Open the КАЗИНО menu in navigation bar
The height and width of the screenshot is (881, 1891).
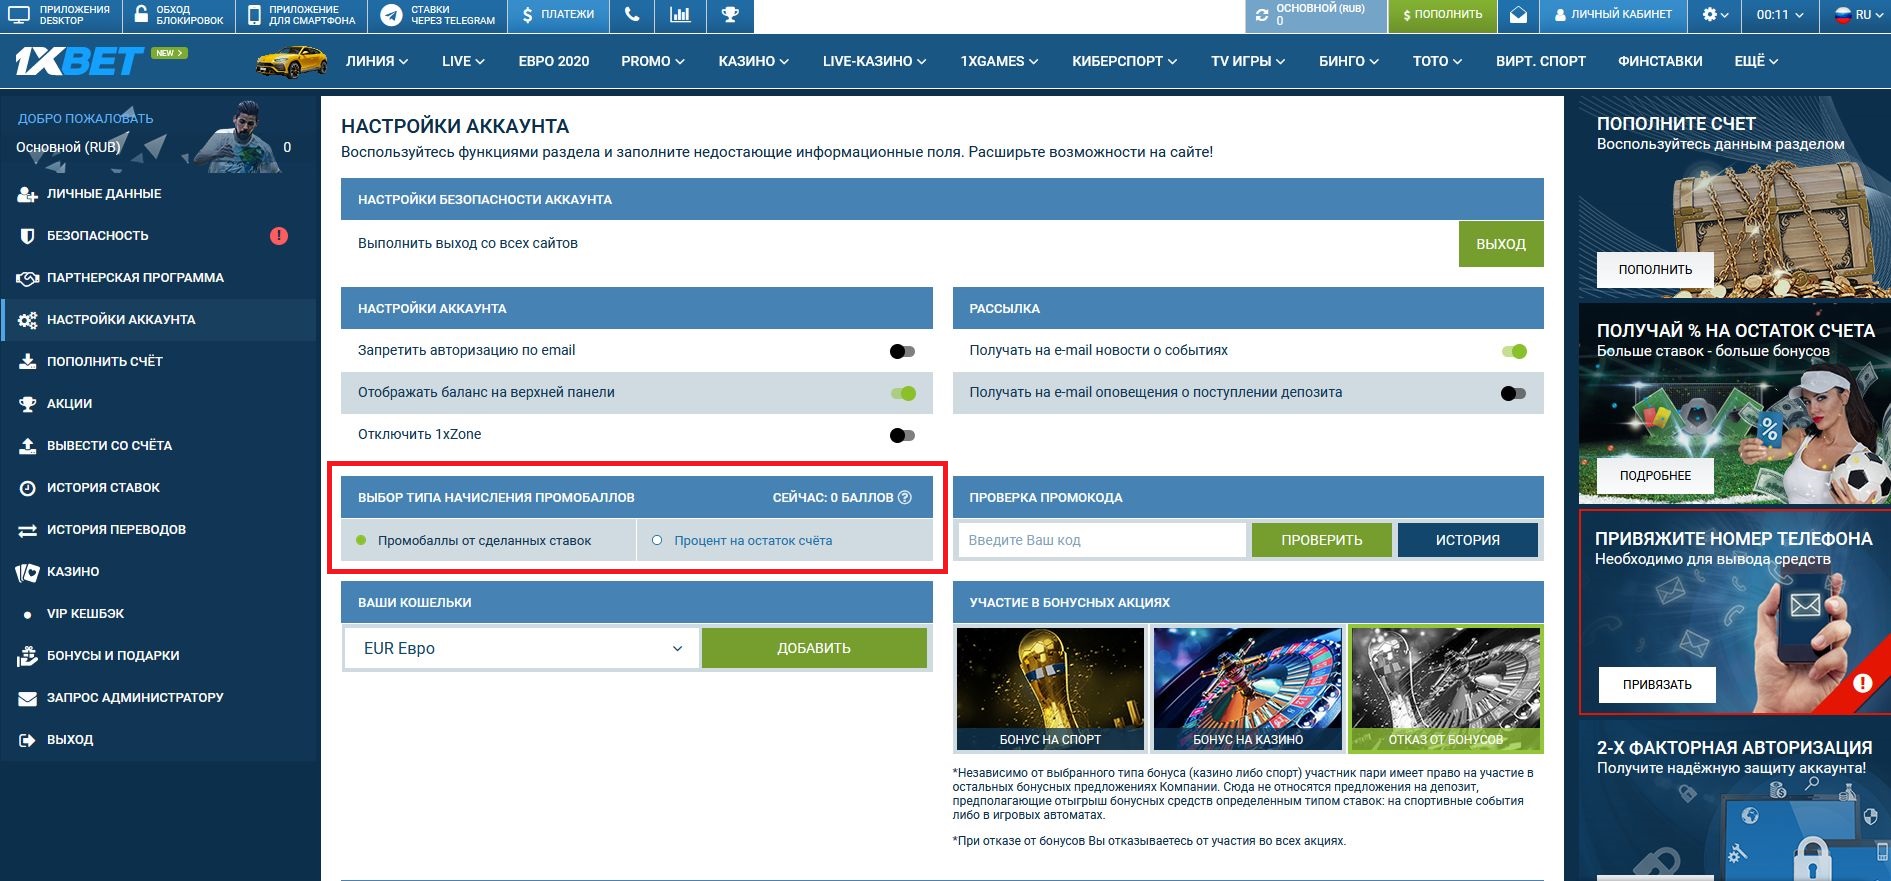coord(753,61)
